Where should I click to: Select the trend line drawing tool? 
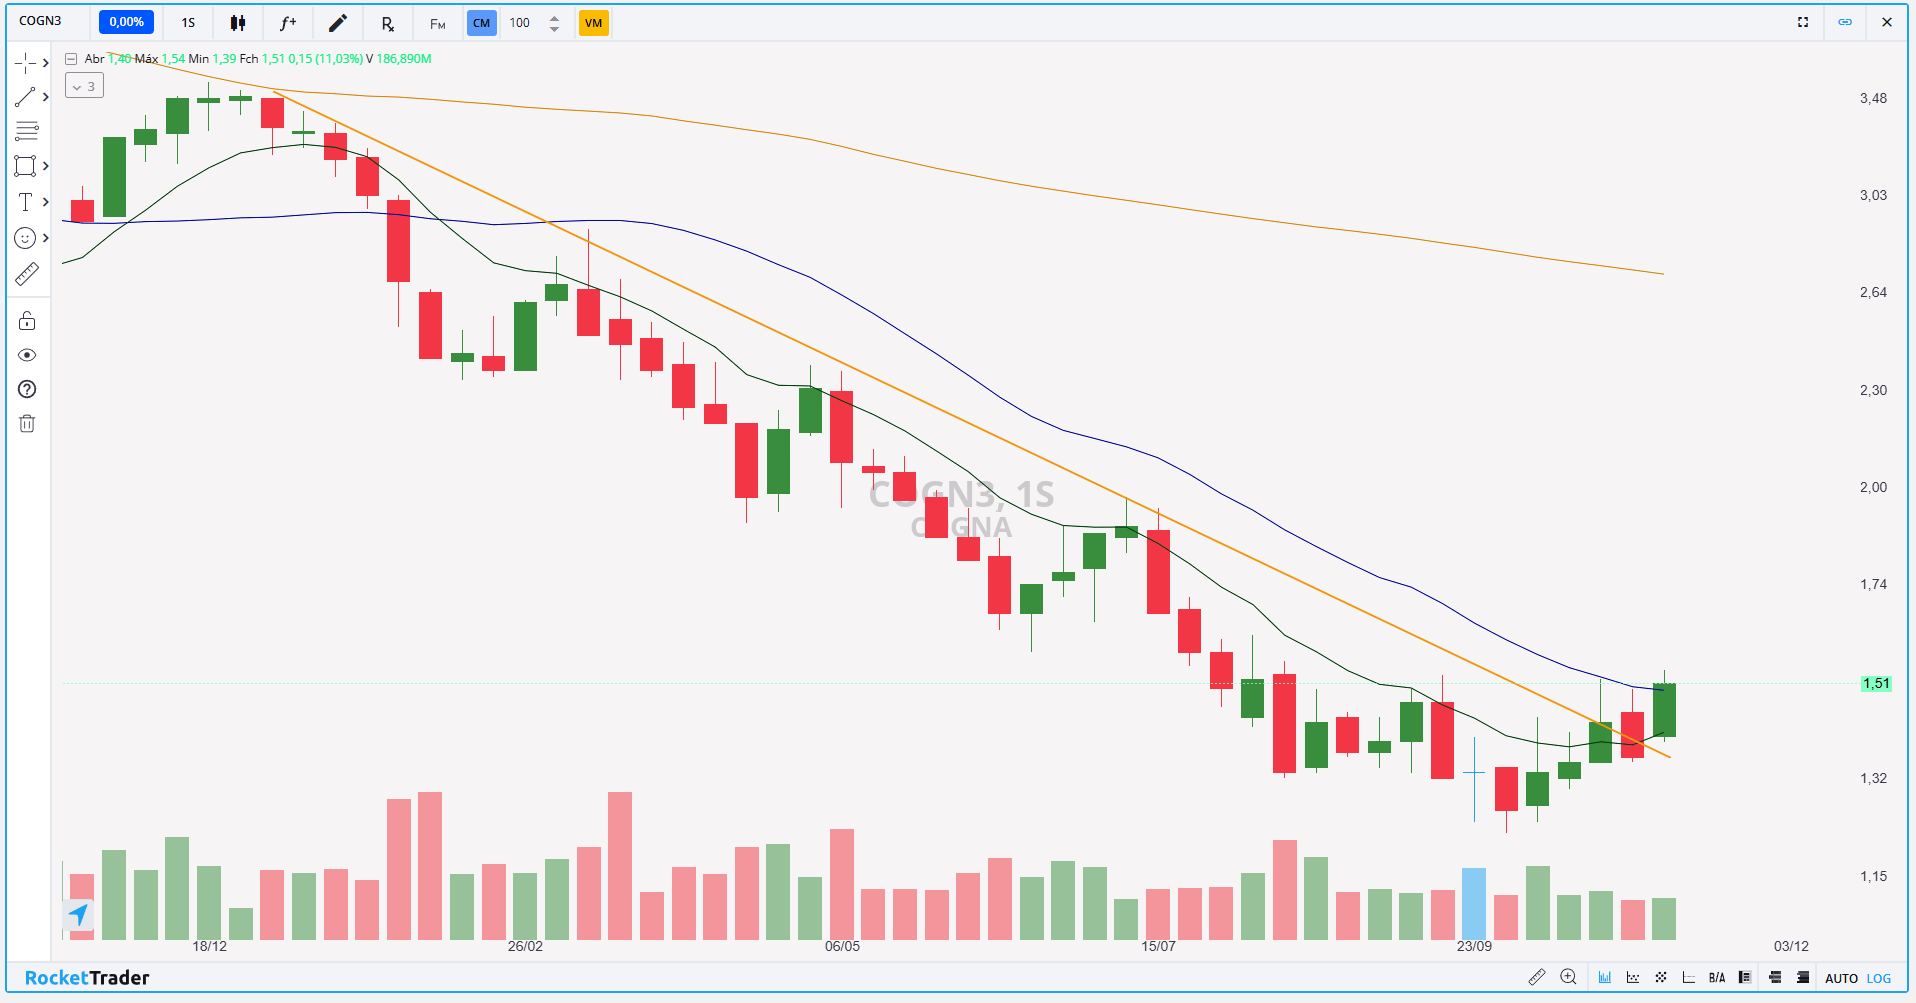click(25, 97)
